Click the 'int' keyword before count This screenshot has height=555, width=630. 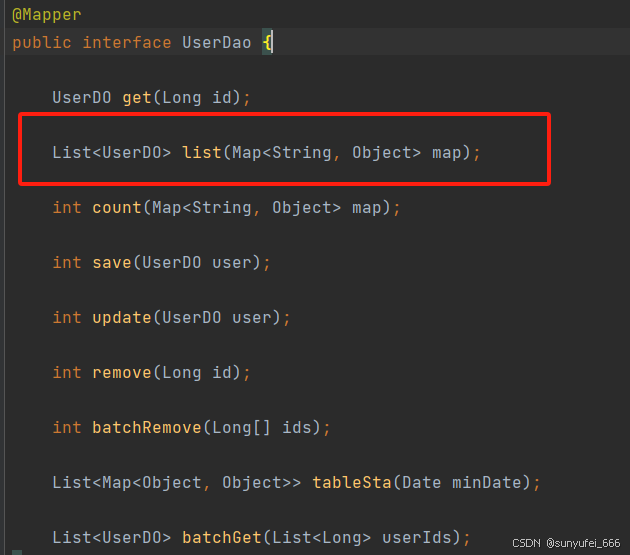click(x=67, y=208)
